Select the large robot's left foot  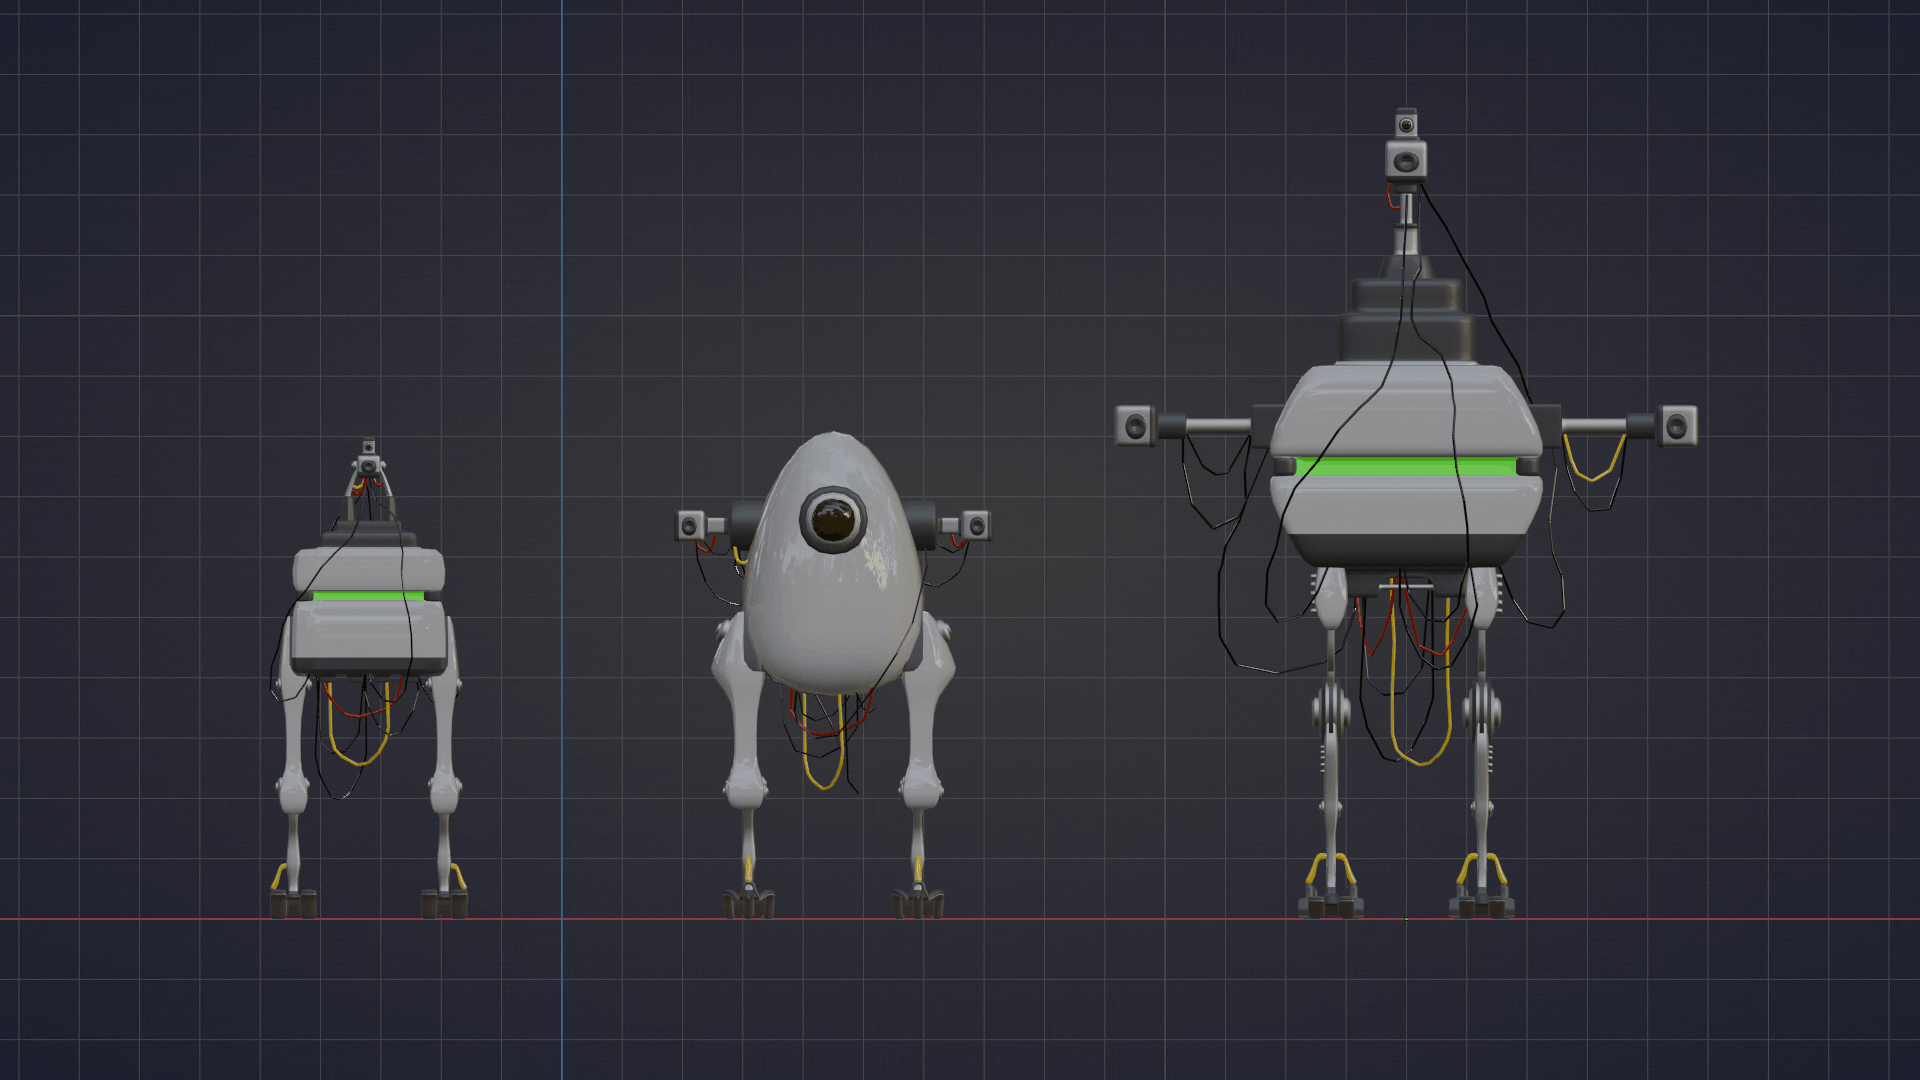[1329, 906]
